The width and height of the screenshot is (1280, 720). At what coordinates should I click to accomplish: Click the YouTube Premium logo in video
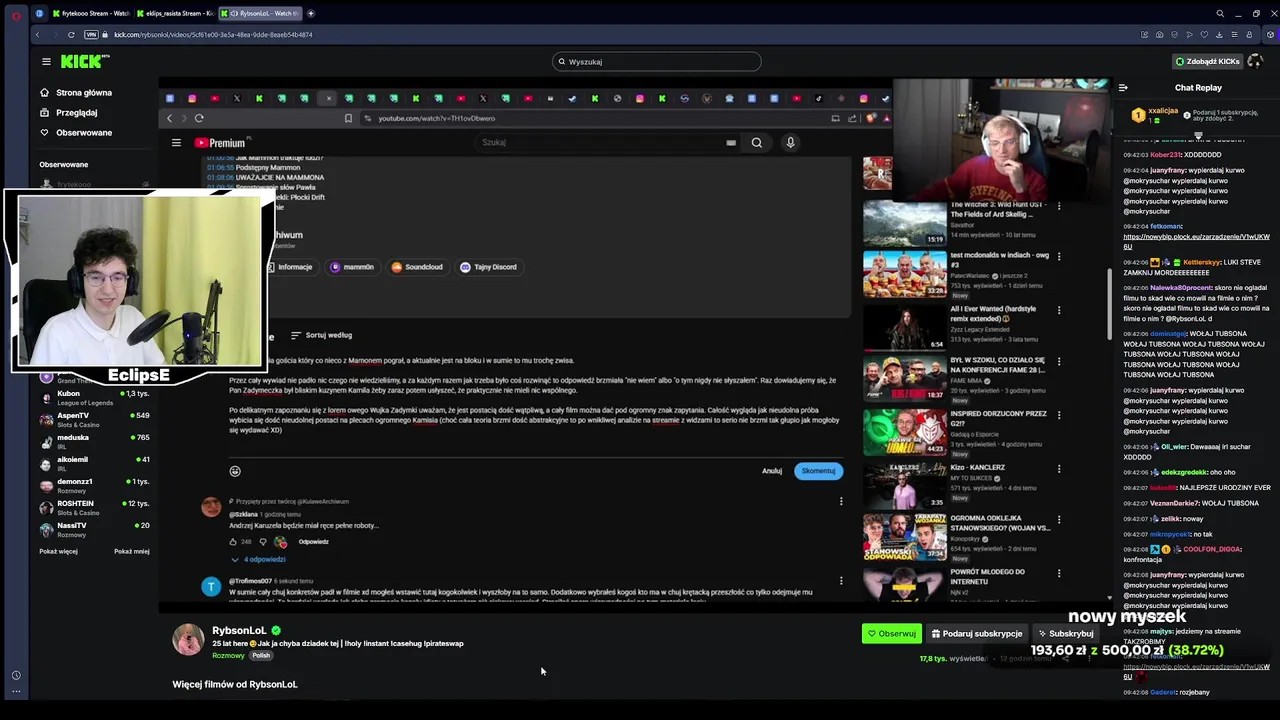coord(220,142)
